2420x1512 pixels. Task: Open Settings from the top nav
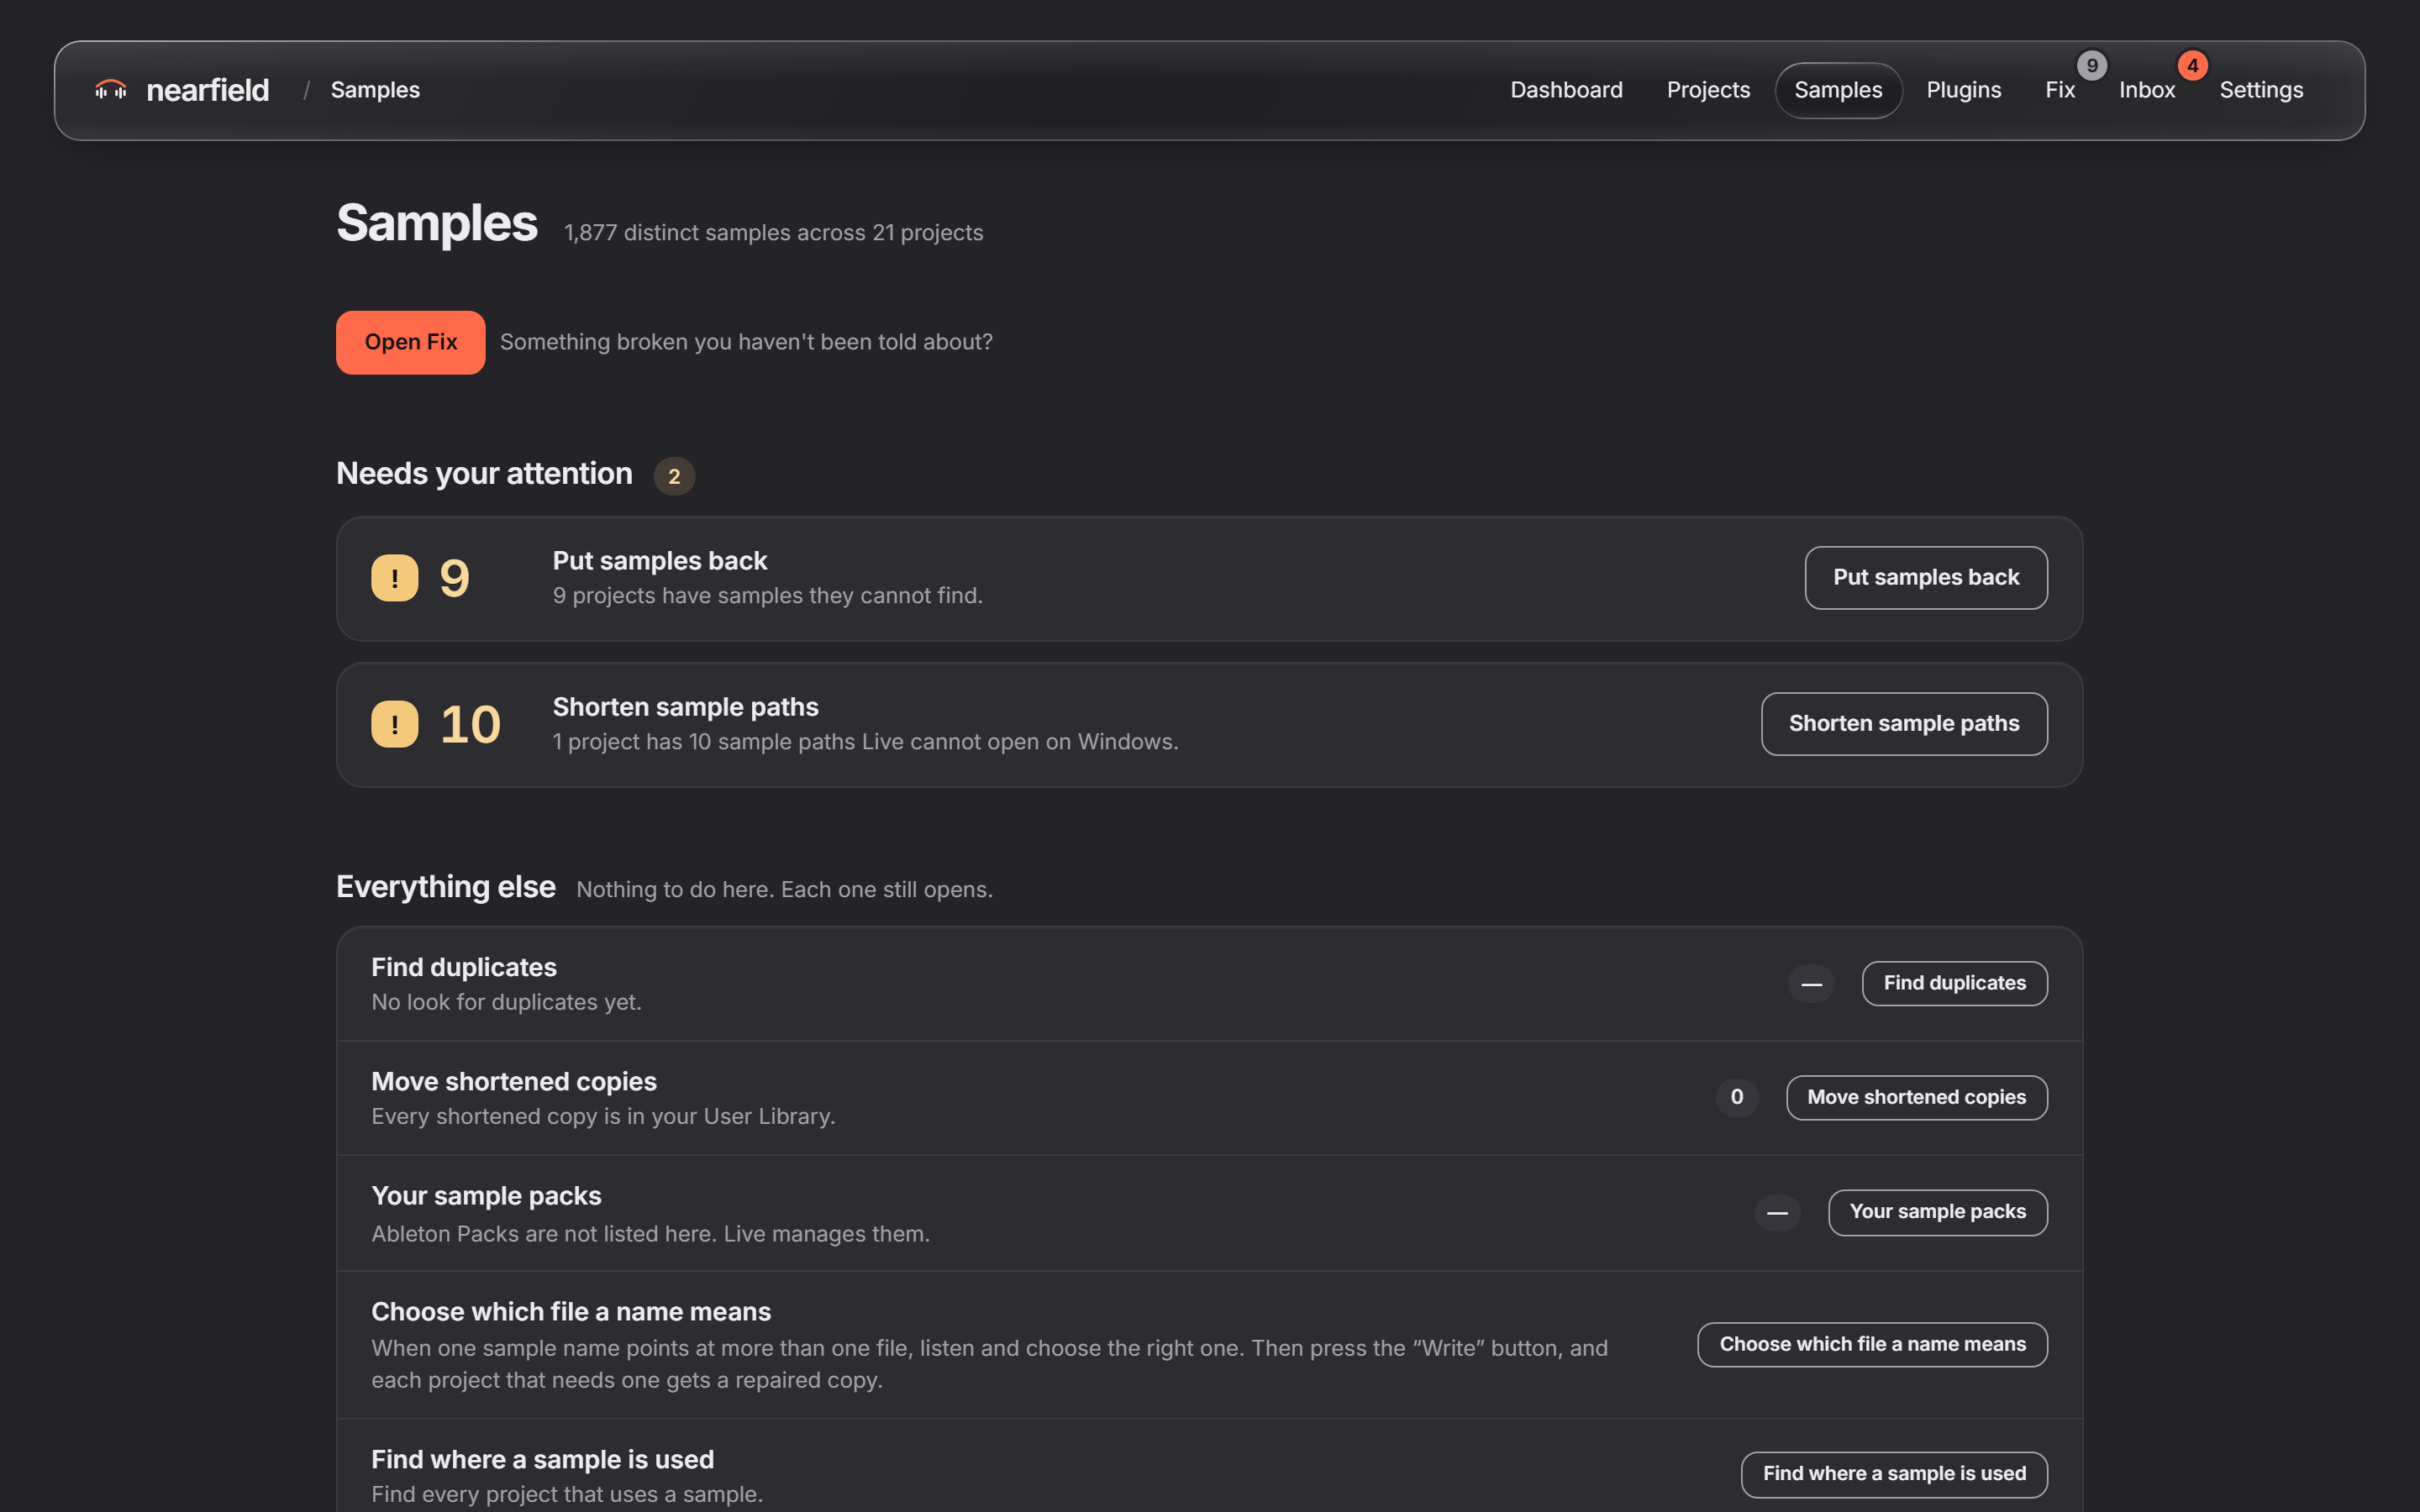pyautogui.click(x=2261, y=90)
